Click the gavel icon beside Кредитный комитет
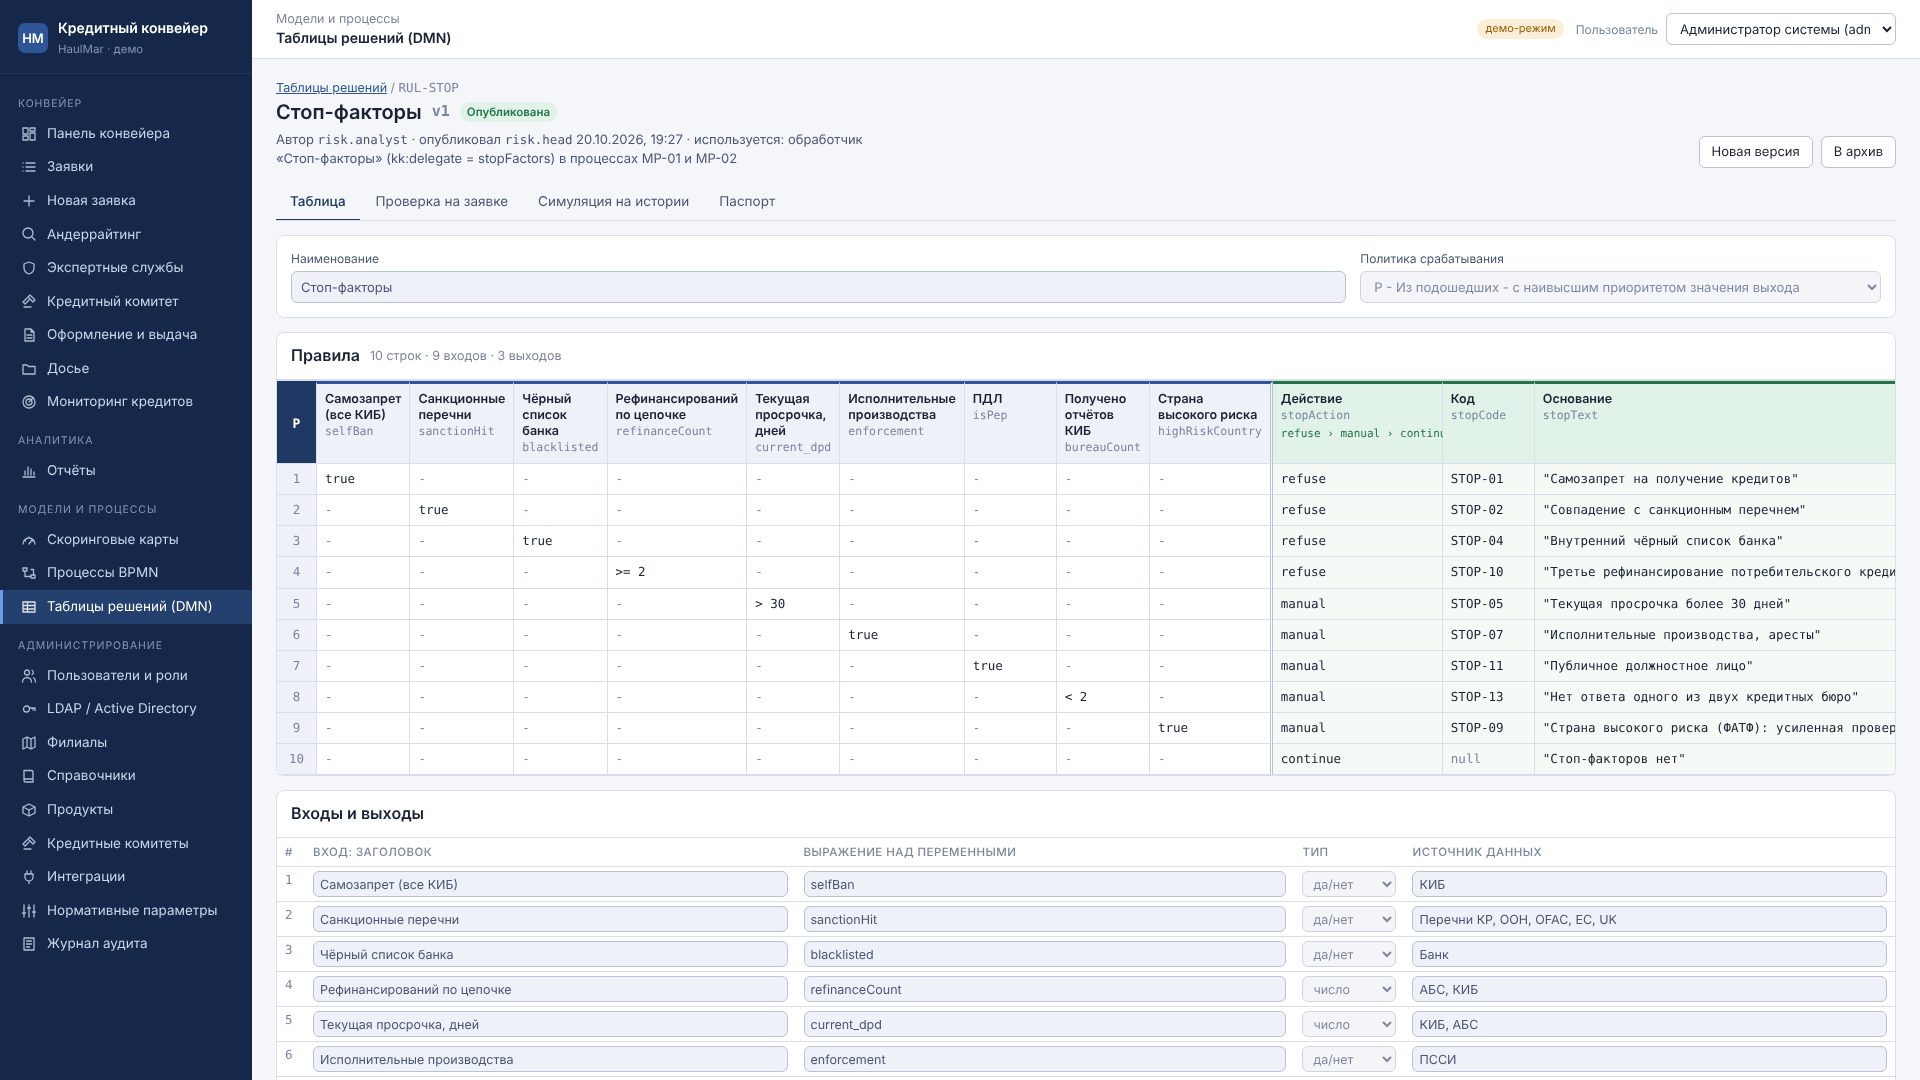Image resolution: width=1920 pixels, height=1080 pixels. coord(29,302)
